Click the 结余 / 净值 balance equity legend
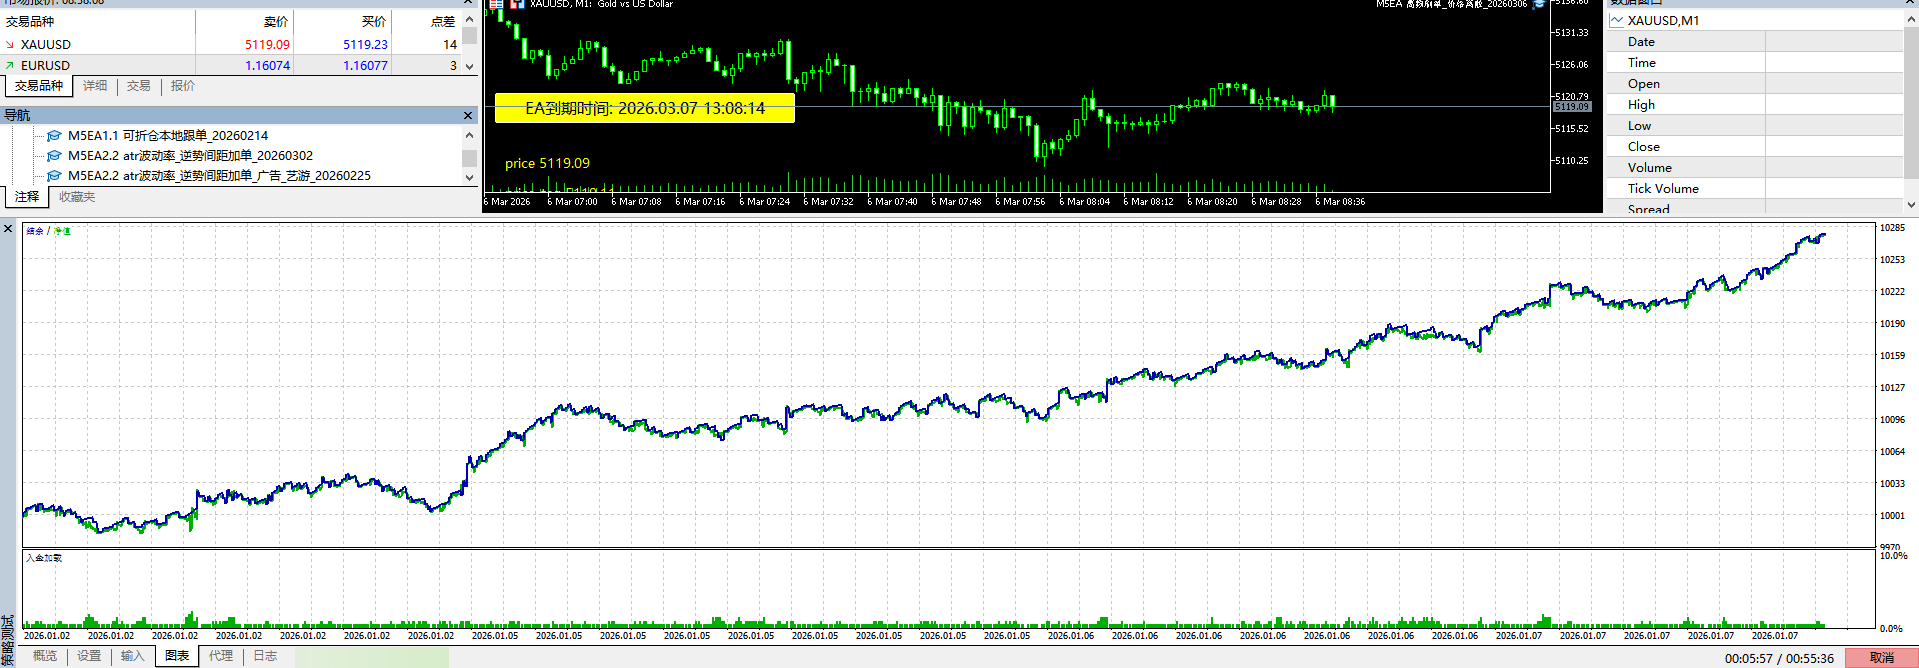This screenshot has width=1919, height=668. click(x=48, y=231)
